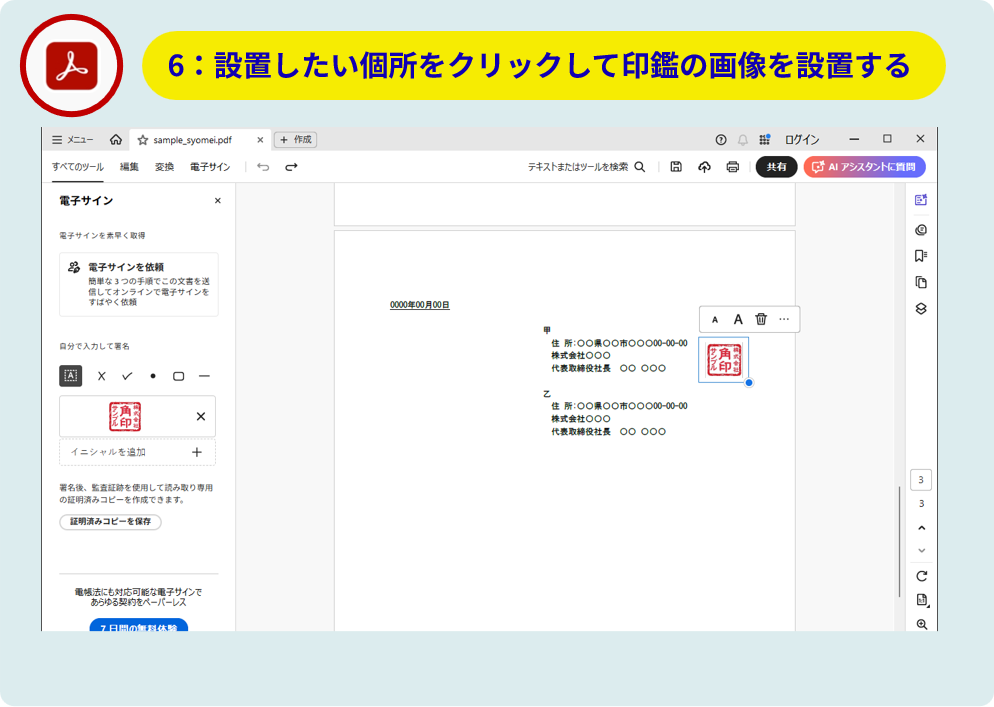Viewport: 994px width, 707px height.
Task: Select the checkmark annotation tool
Action: click(x=127, y=376)
